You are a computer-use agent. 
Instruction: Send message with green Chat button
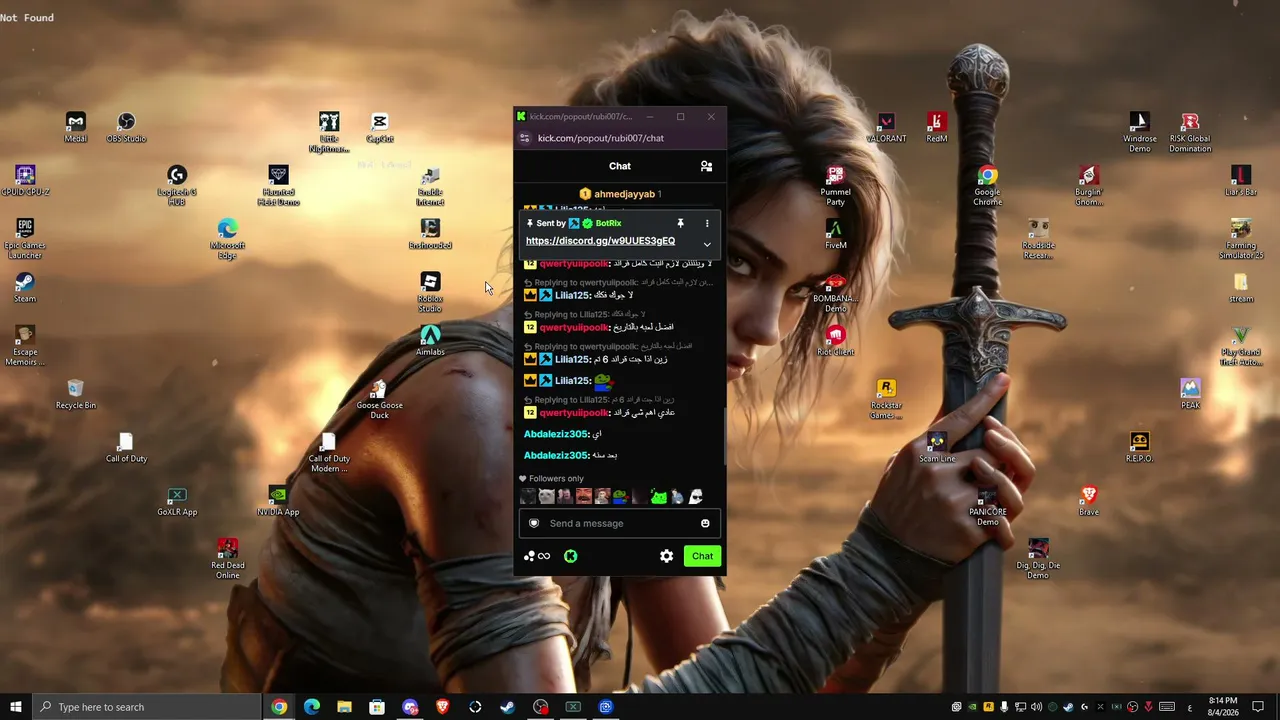coord(702,556)
